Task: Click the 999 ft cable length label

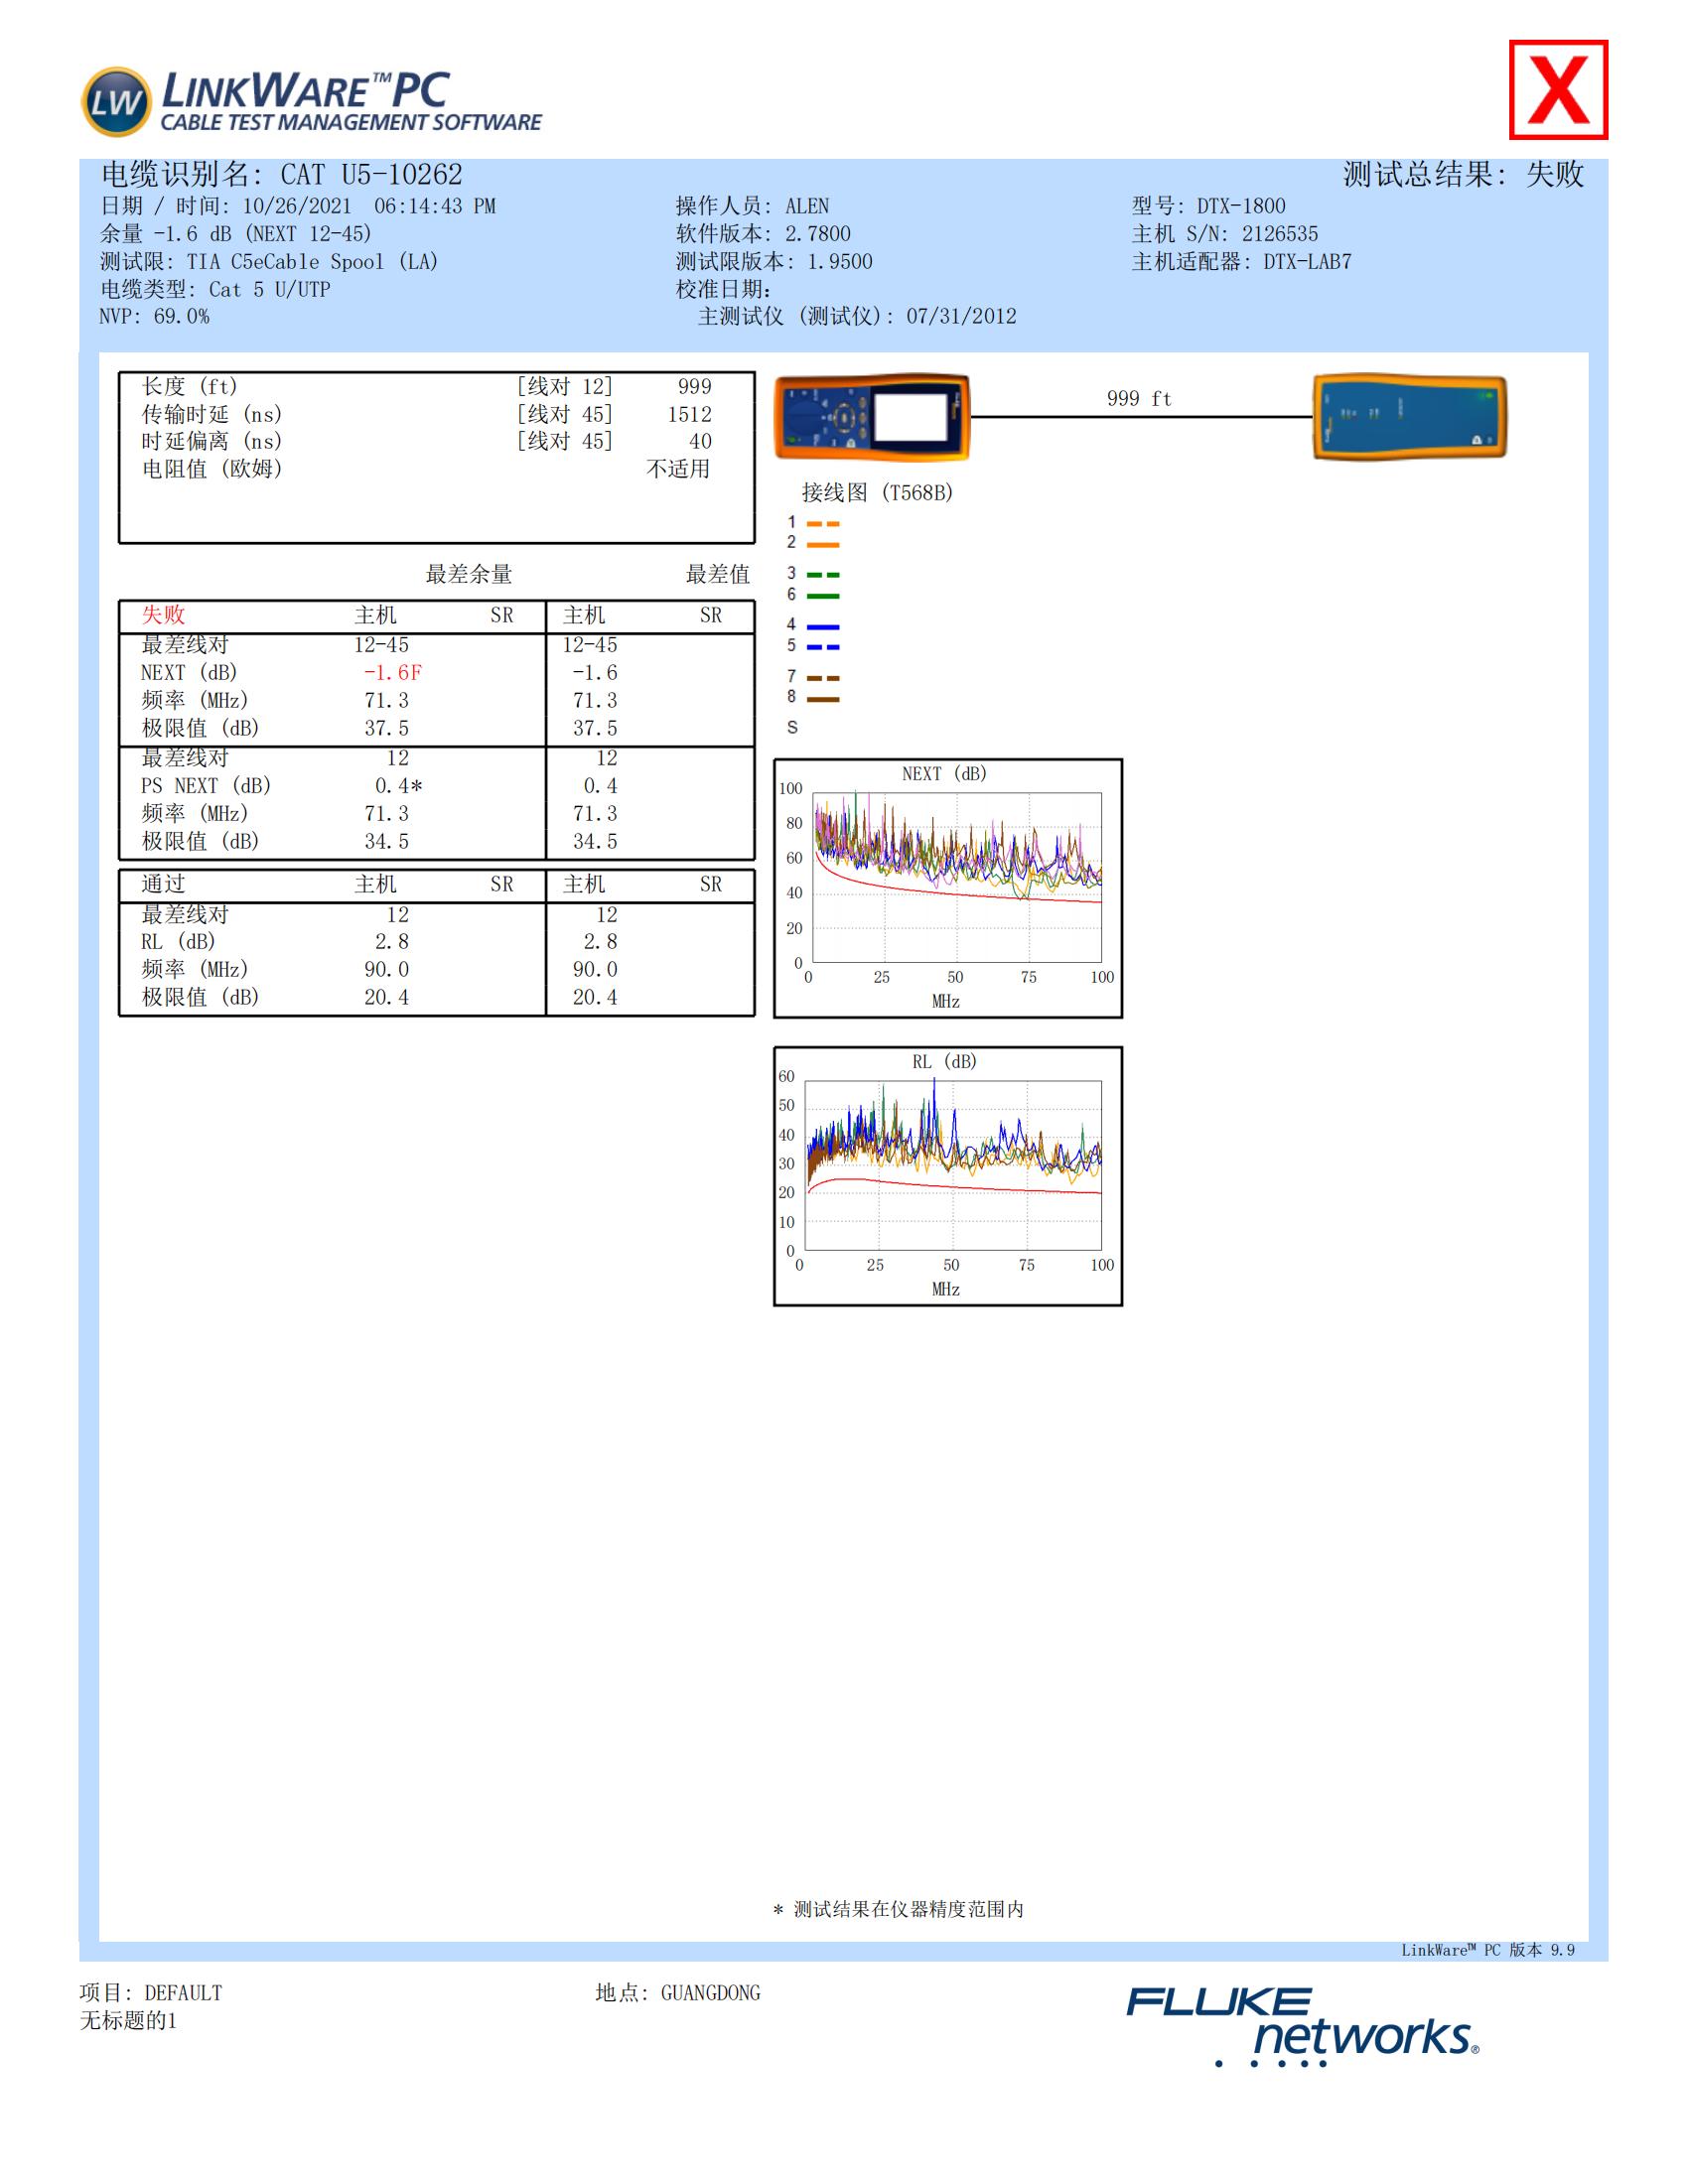Action: coord(1138,399)
